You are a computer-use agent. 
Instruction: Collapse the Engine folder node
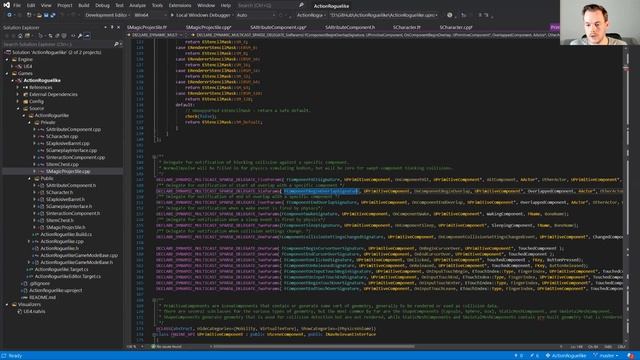7,59
